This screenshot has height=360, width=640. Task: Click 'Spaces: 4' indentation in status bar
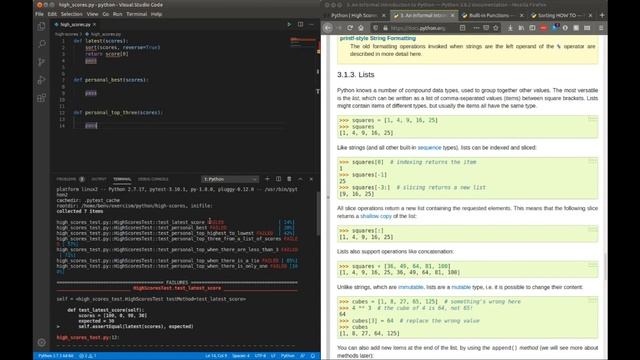point(240,356)
